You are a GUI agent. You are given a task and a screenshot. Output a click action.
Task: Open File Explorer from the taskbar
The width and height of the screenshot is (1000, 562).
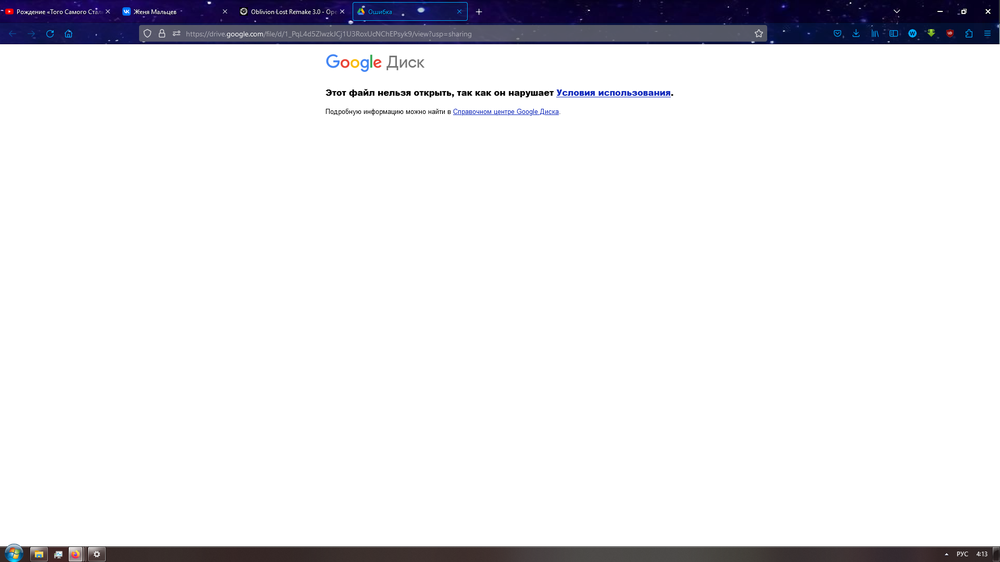pos(39,554)
